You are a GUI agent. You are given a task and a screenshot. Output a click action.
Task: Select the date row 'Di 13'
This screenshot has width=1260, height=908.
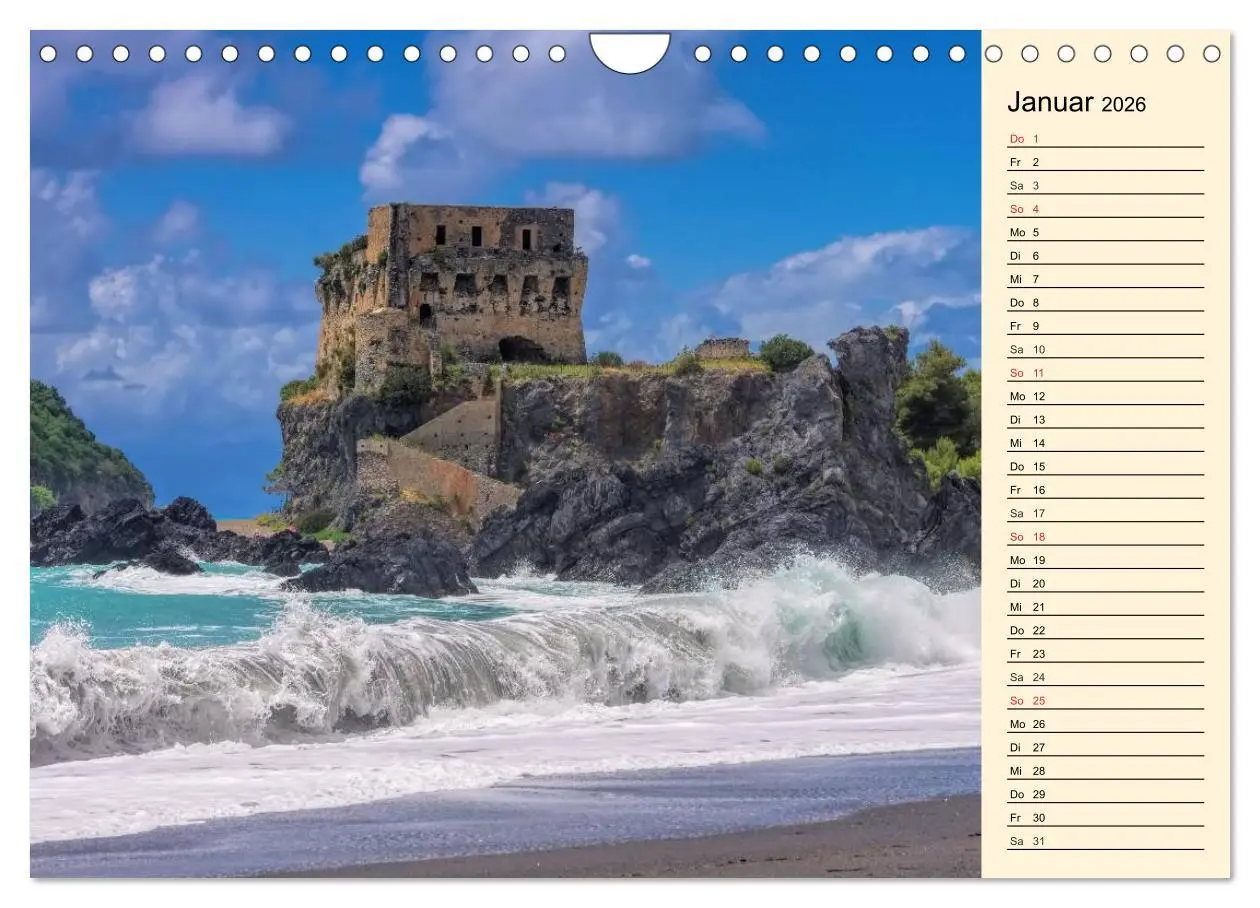[1105, 419]
